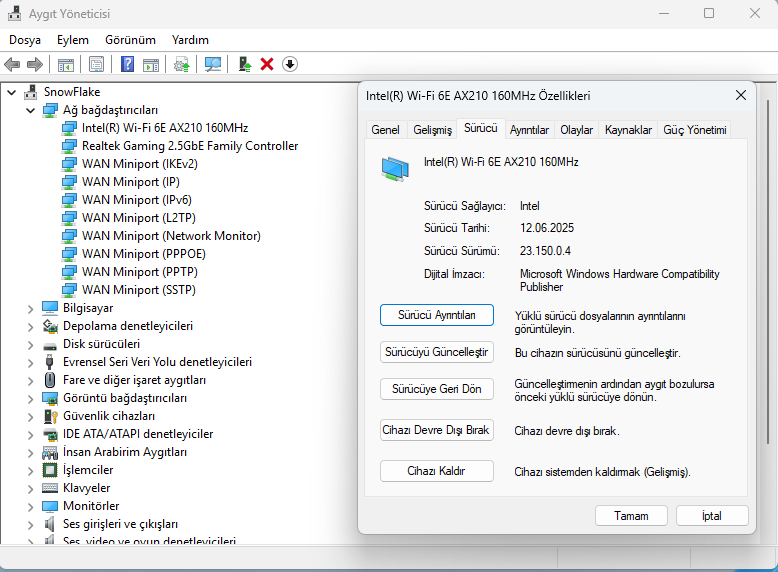The height and width of the screenshot is (572, 778).
Task: Click the mouse icon of Fare ve diğer işaret aygıtları
Action: click(x=50, y=380)
